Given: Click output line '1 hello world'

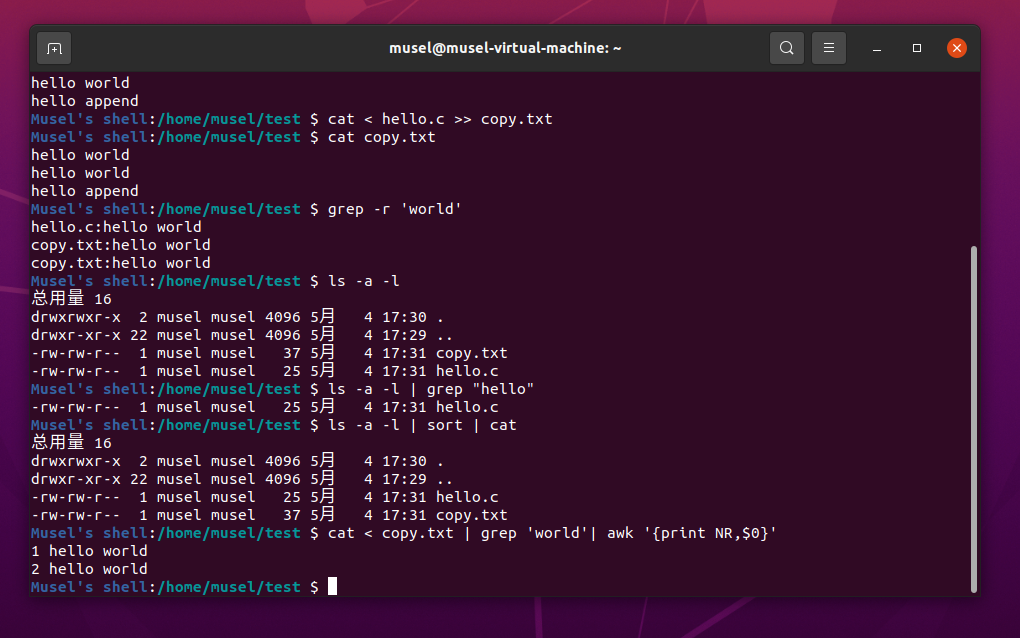Looking at the screenshot, I should (89, 551).
